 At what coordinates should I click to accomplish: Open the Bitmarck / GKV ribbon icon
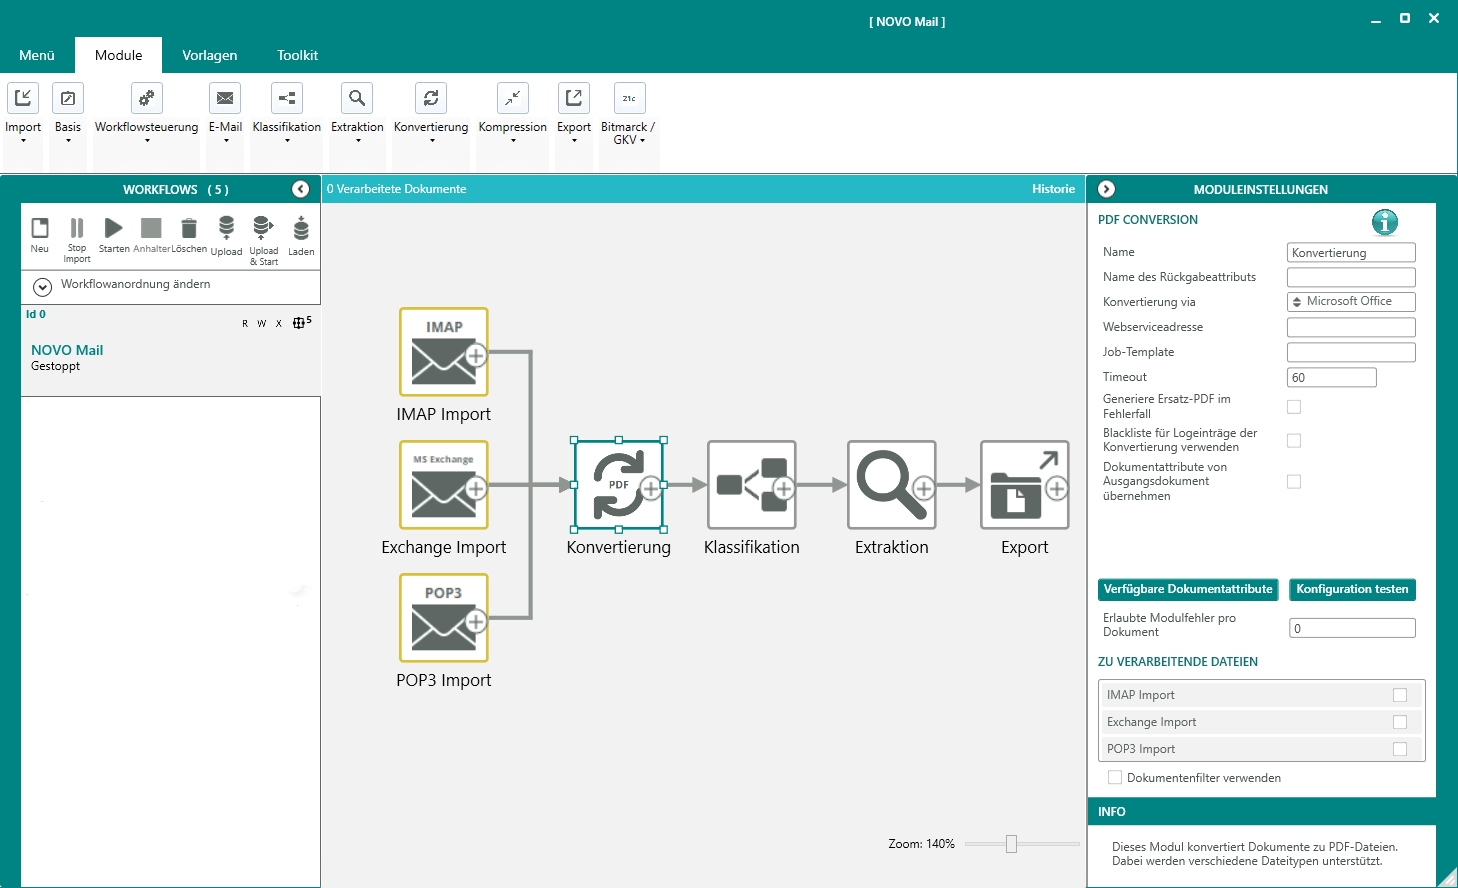tap(629, 98)
